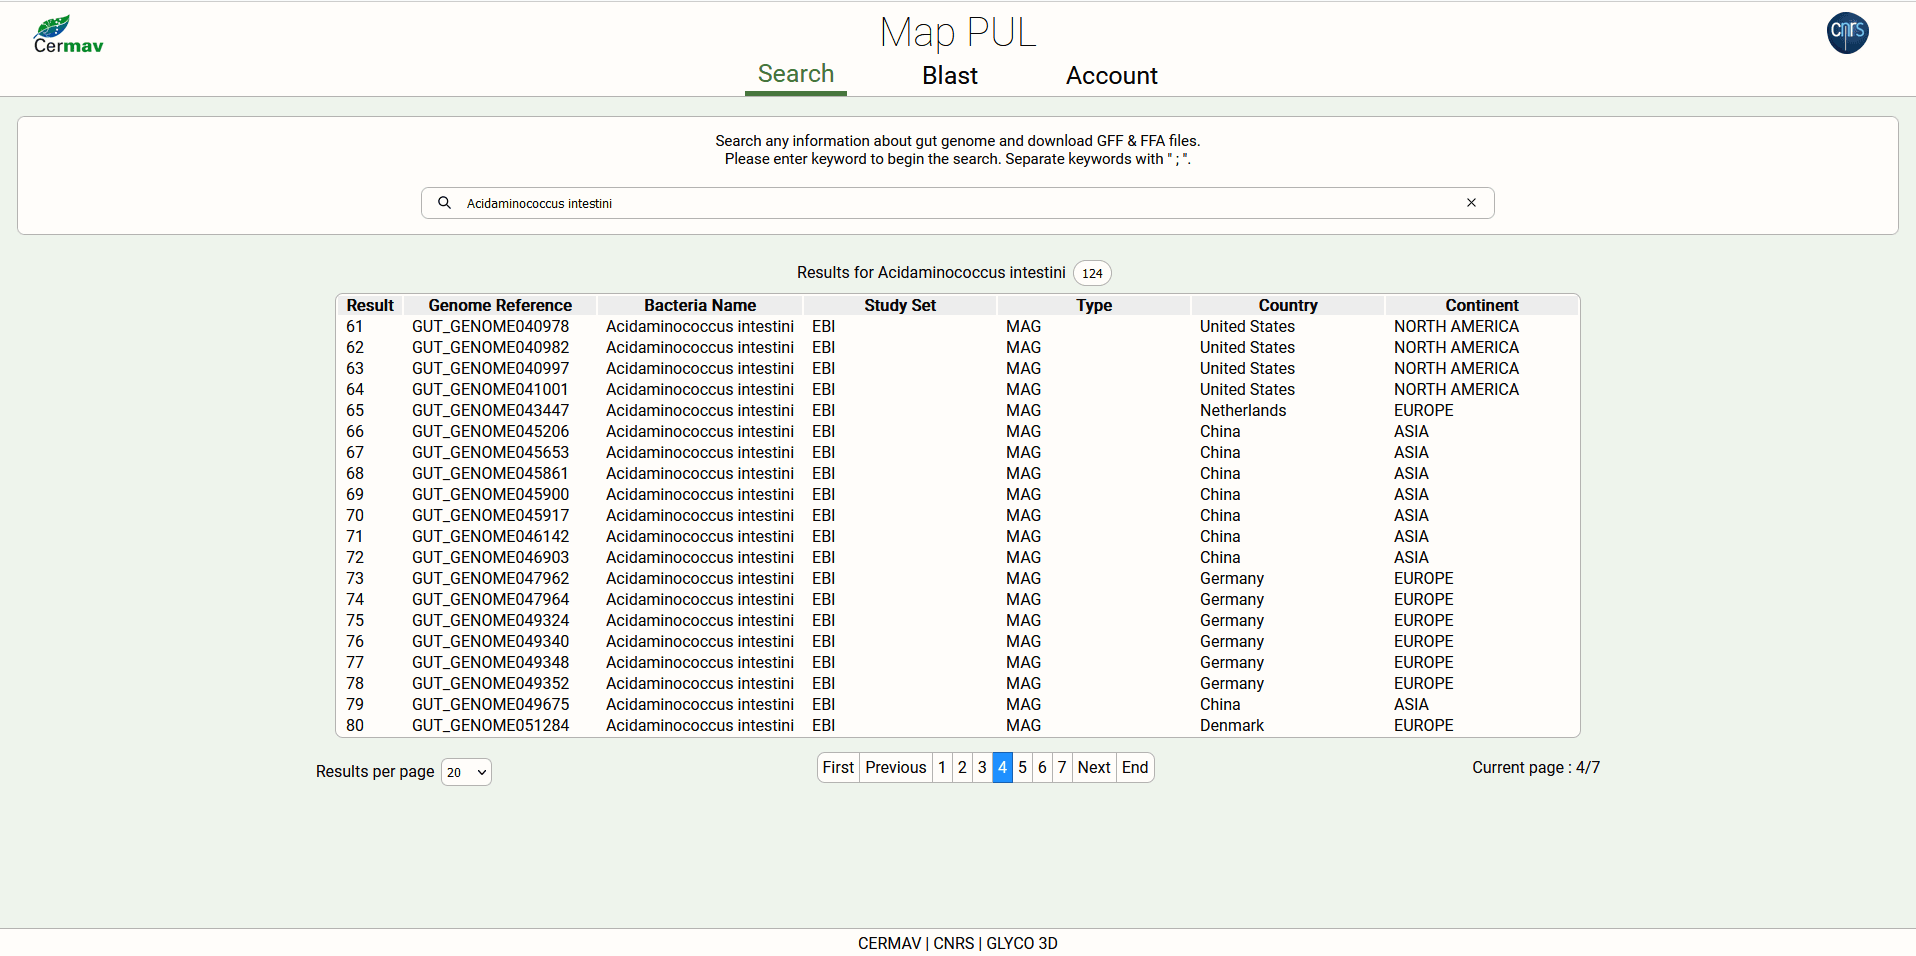1916x956 pixels.
Task: Go to results page 5
Action: [1022, 768]
